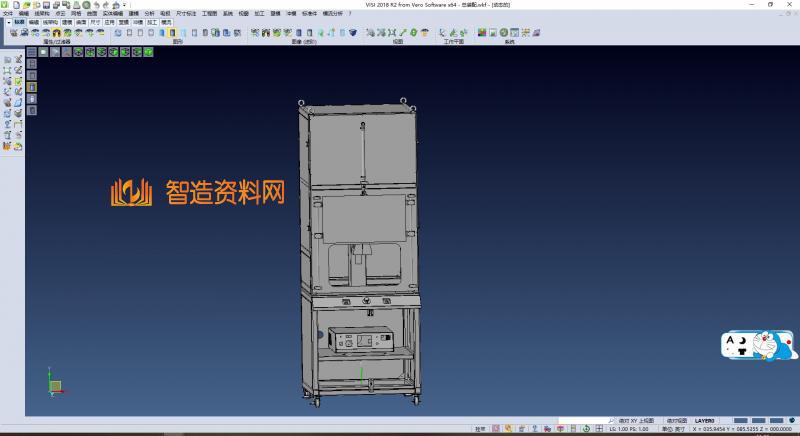Image resolution: width=800 pixels, height=436 pixels.
Task: Switch to the 曲面 ribbon tab
Action: 81,20
